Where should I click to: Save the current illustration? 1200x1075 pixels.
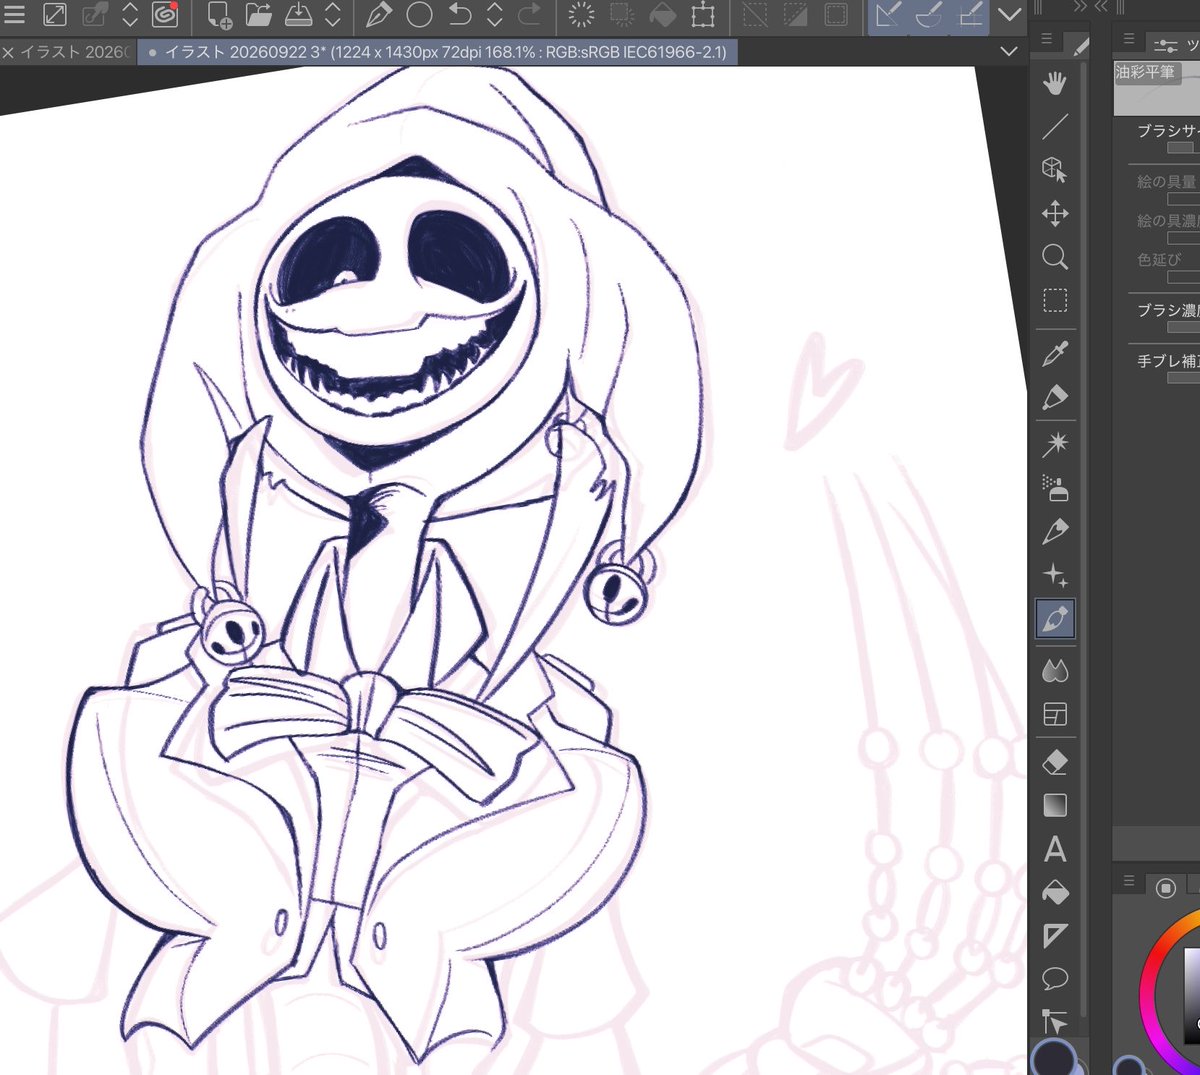point(299,15)
